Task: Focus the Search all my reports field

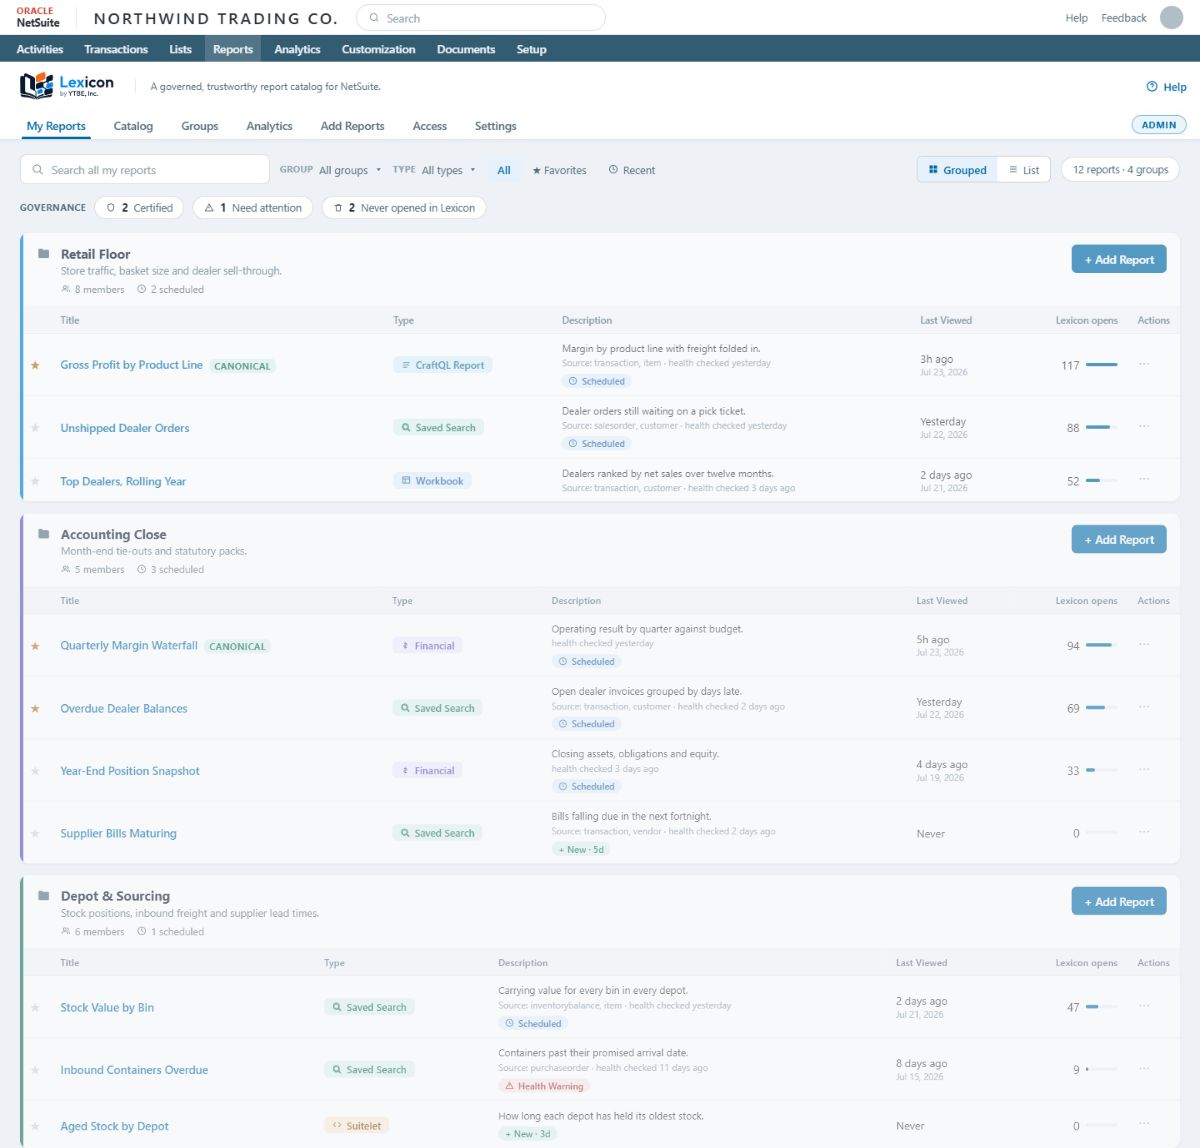Action: (145, 170)
